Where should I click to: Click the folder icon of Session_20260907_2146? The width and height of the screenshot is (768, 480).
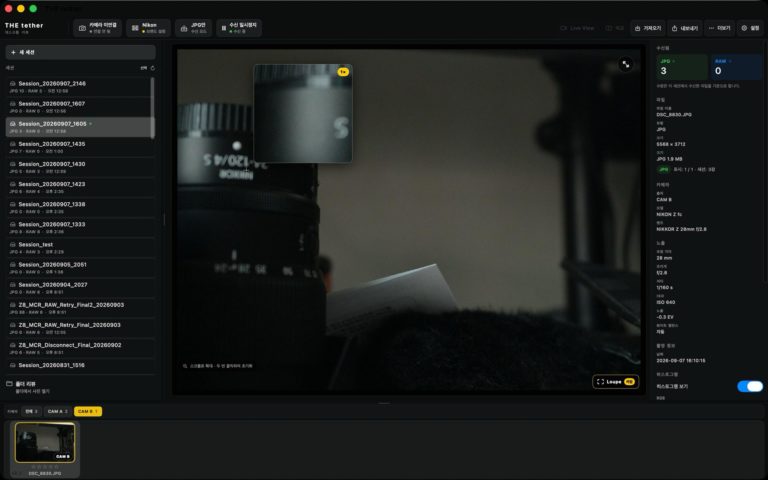tap(13, 84)
